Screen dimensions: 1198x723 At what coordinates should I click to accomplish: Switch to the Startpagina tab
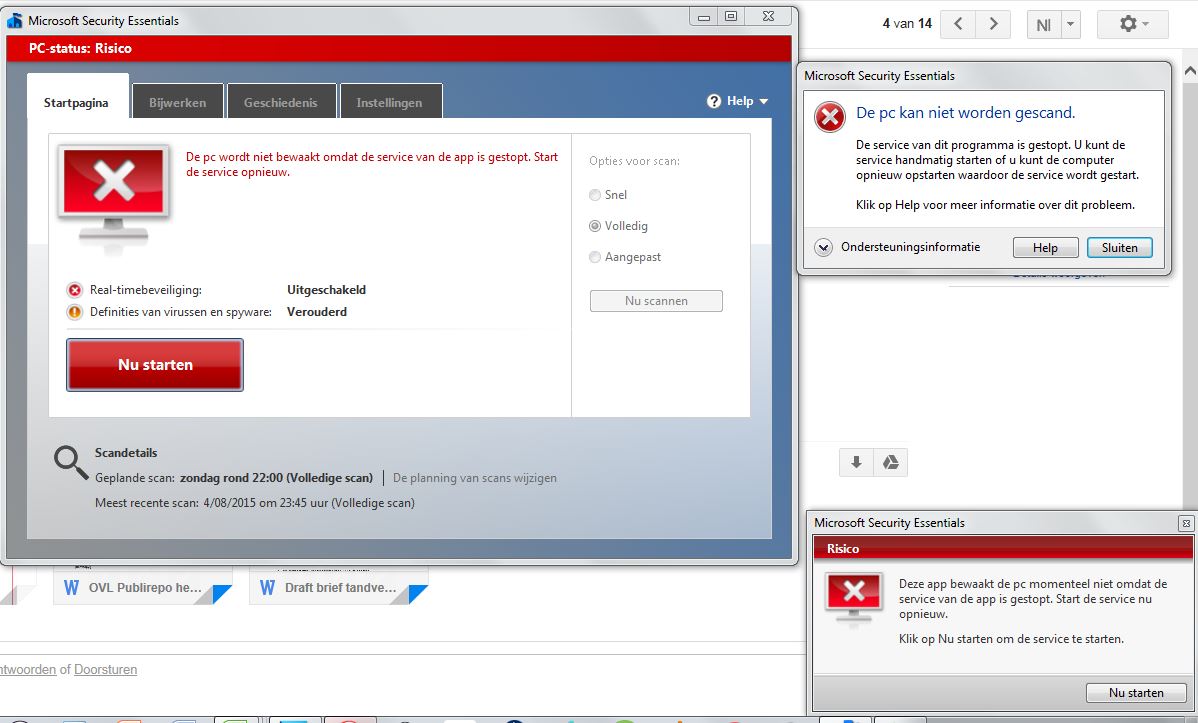(x=76, y=102)
